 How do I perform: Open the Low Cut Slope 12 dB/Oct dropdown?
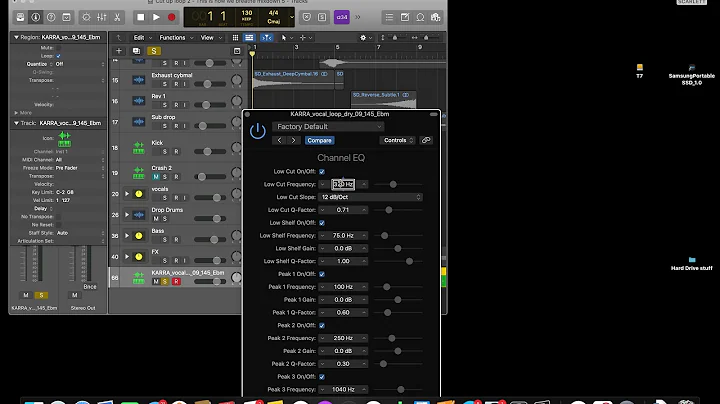[x=370, y=197]
